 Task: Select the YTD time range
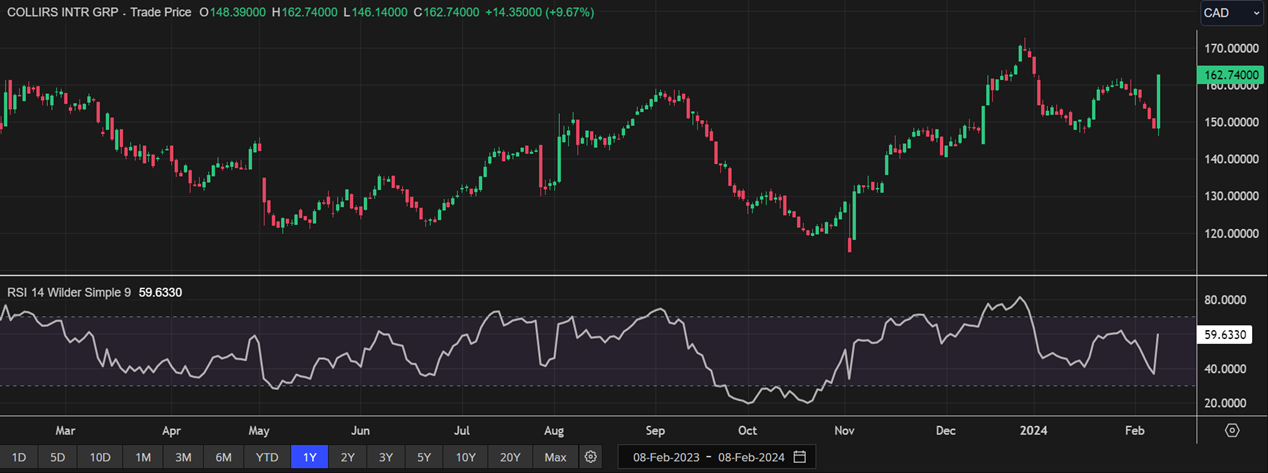point(267,457)
